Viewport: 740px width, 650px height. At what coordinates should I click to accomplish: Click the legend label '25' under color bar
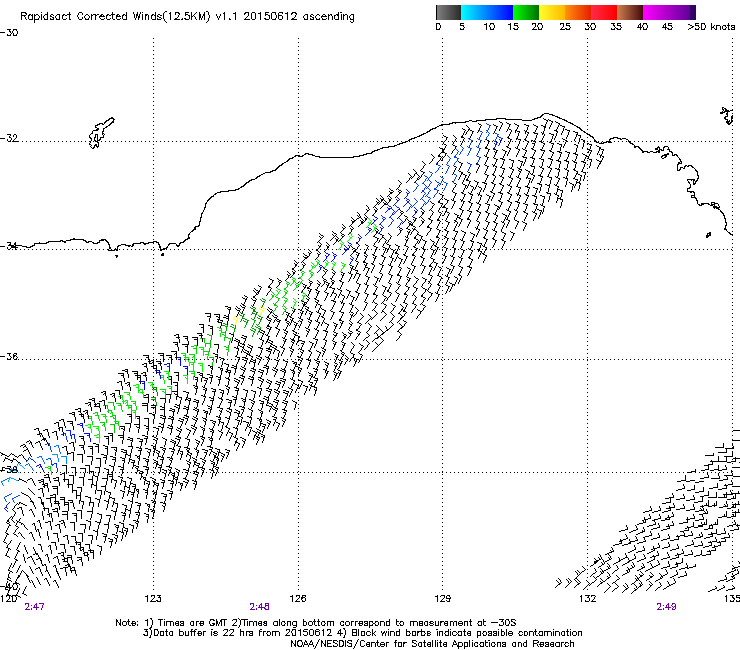pyautogui.click(x=565, y=27)
